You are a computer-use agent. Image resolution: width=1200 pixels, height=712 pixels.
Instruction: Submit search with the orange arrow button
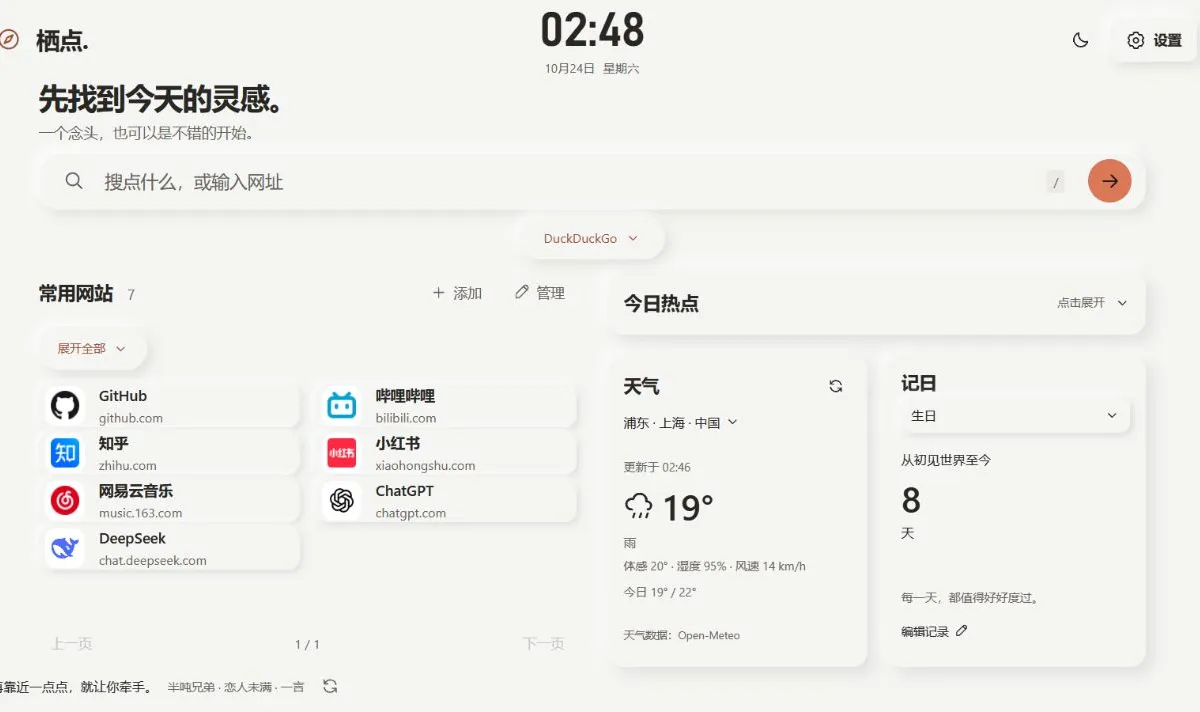[x=1109, y=181]
